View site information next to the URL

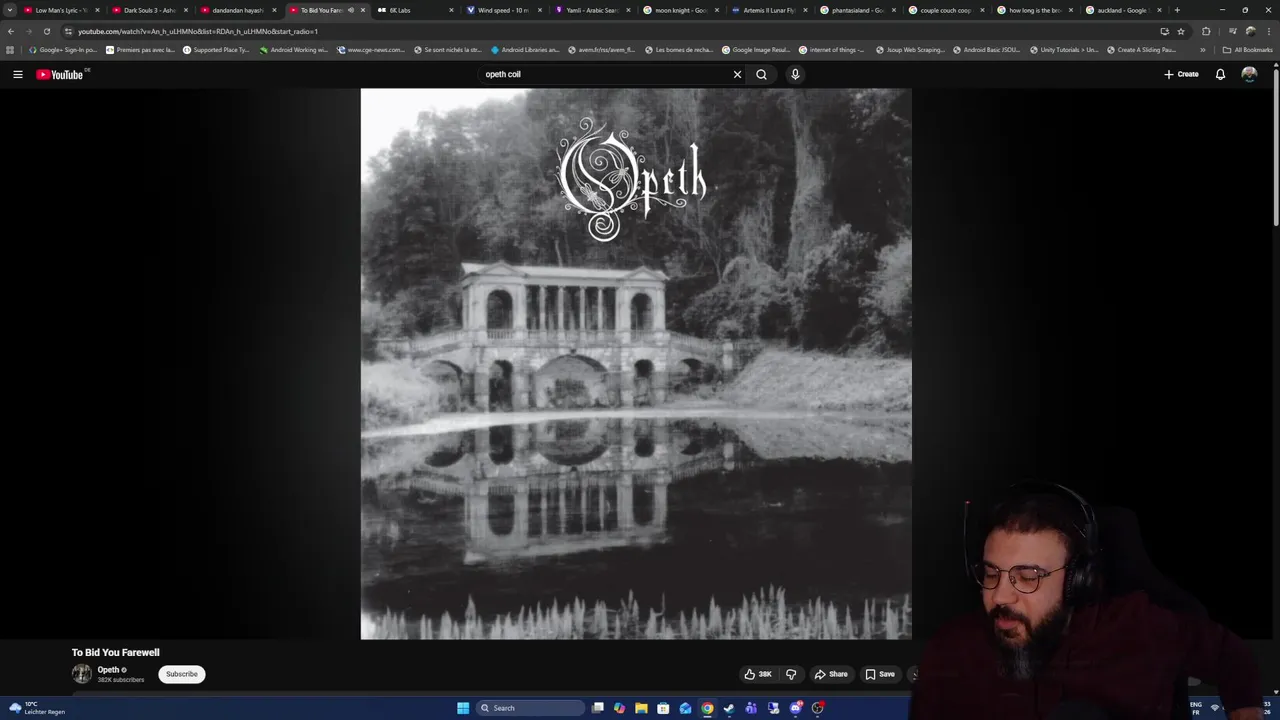68,31
